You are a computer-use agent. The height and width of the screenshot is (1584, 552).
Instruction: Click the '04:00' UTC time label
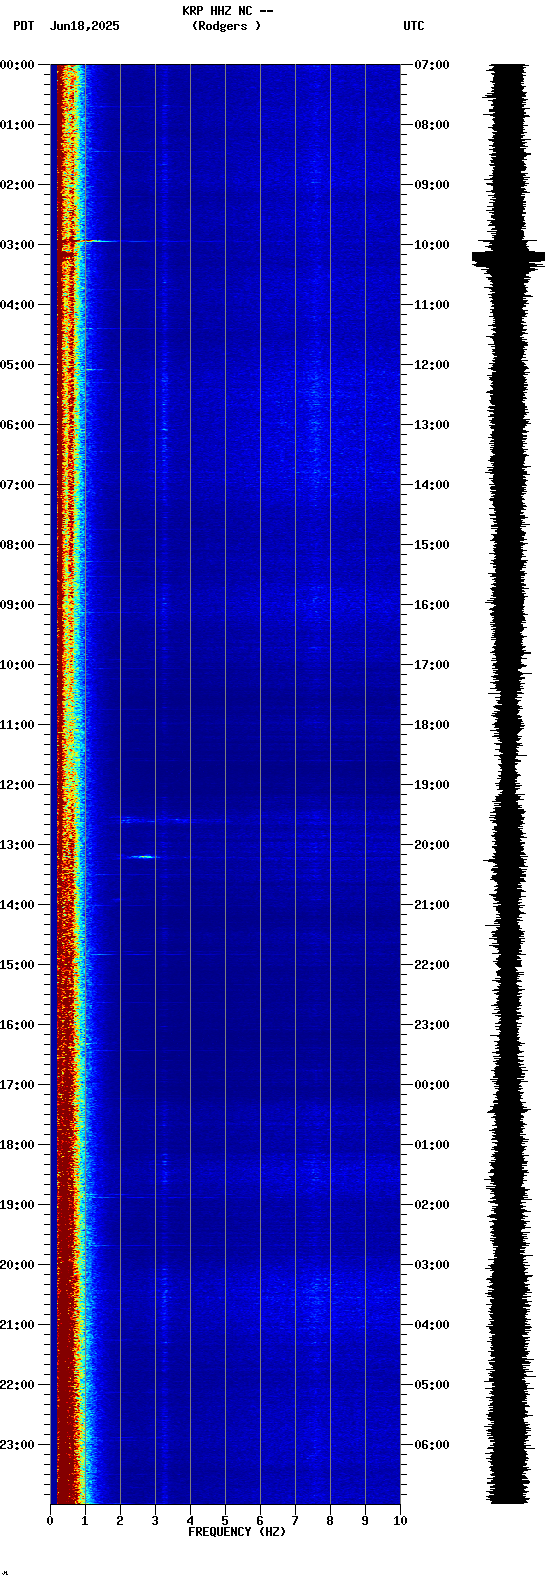(x=432, y=1325)
